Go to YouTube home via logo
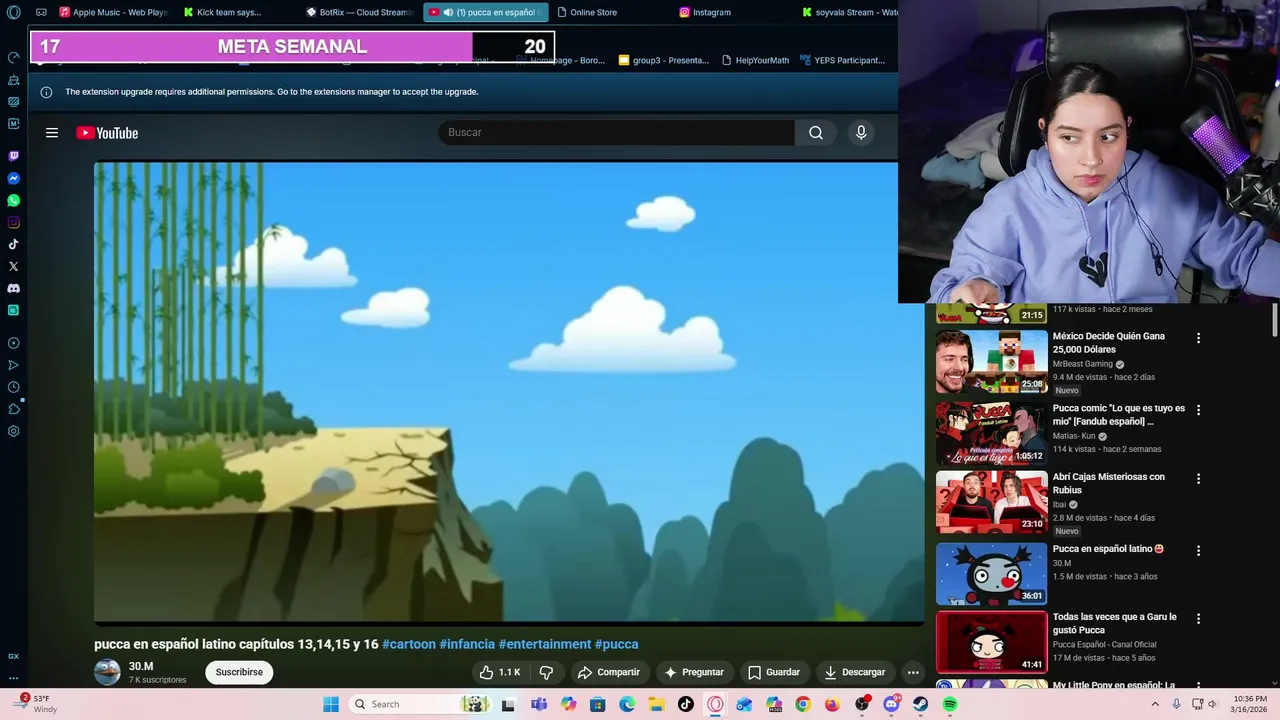 107,133
